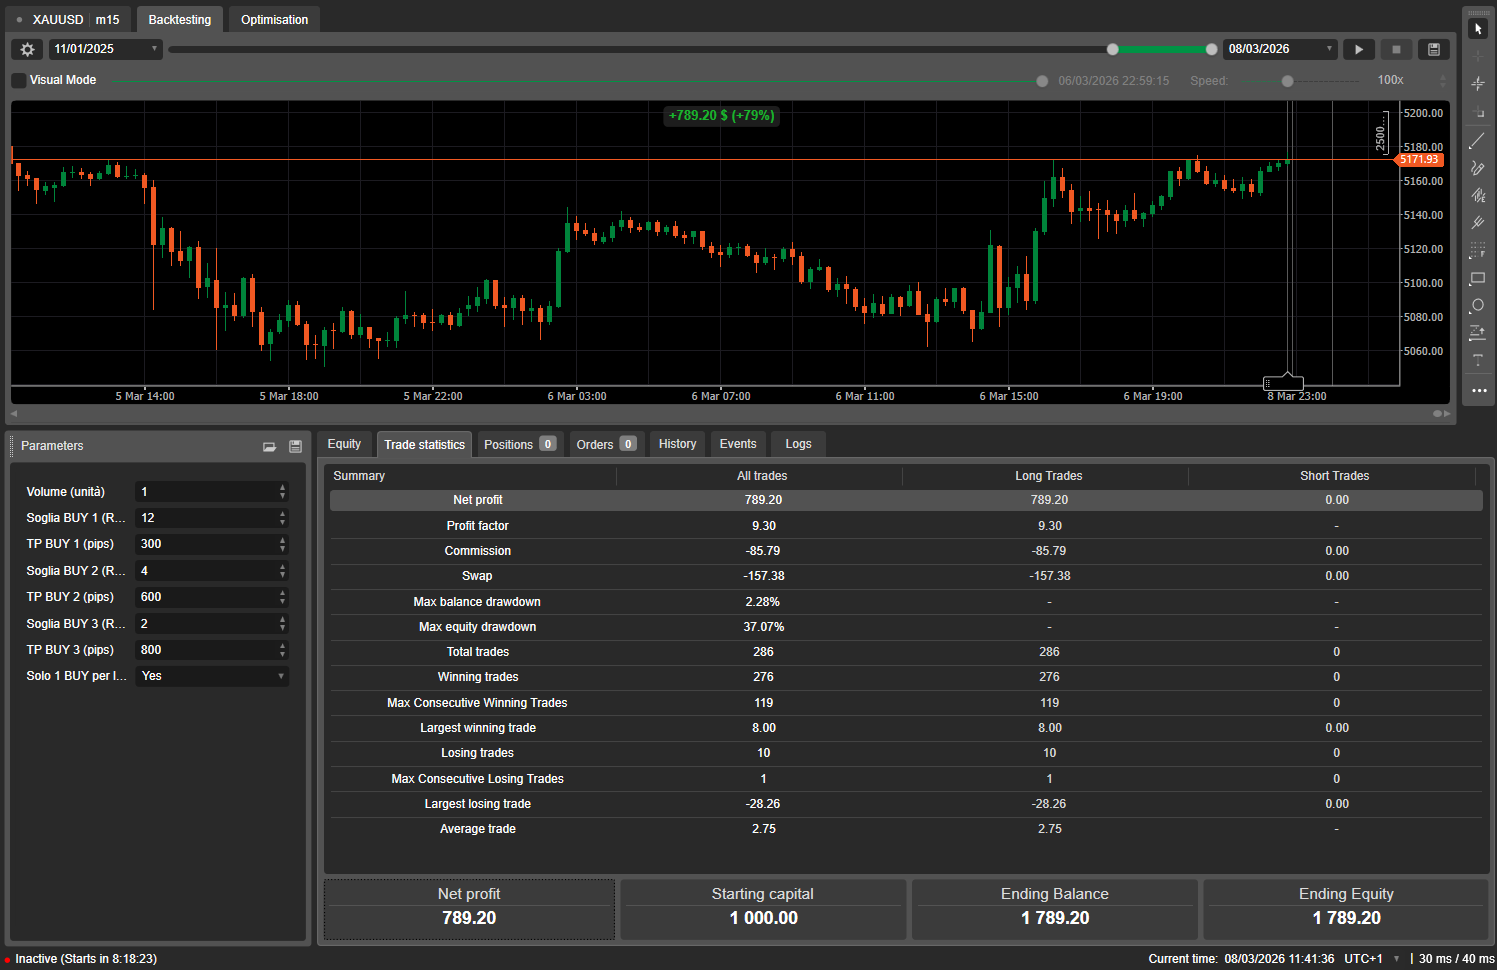This screenshot has height=970, width=1497.
Task: Switch to the Optimisation tab
Action: click(274, 20)
